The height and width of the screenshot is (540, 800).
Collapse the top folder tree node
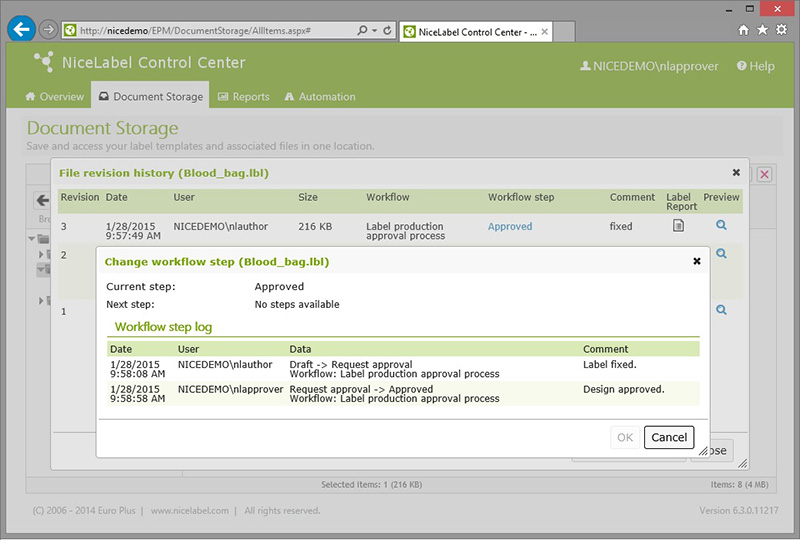(x=32, y=238)
